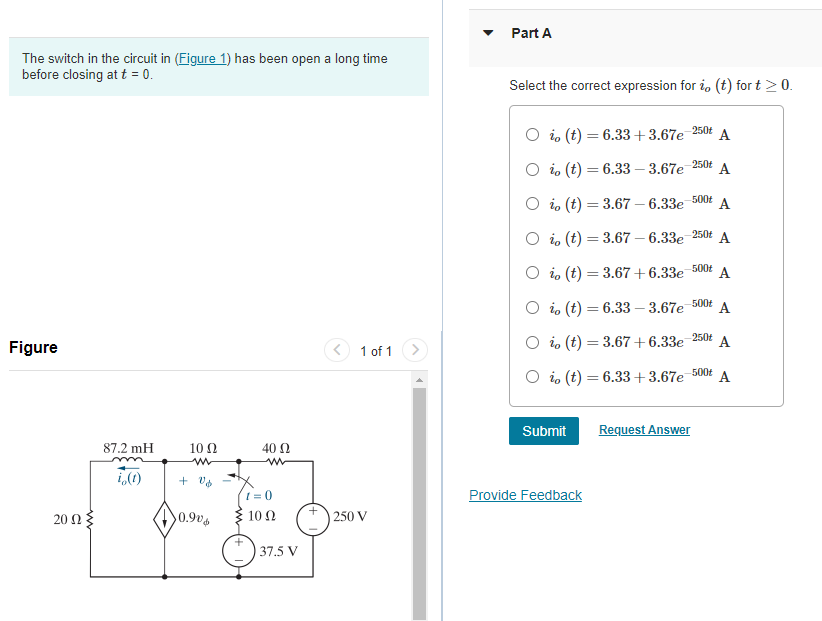Click the Part A disclosure triangle
The height and width of the screenshot is (621, 822).
pyautogui.click(x=487, y=32)
